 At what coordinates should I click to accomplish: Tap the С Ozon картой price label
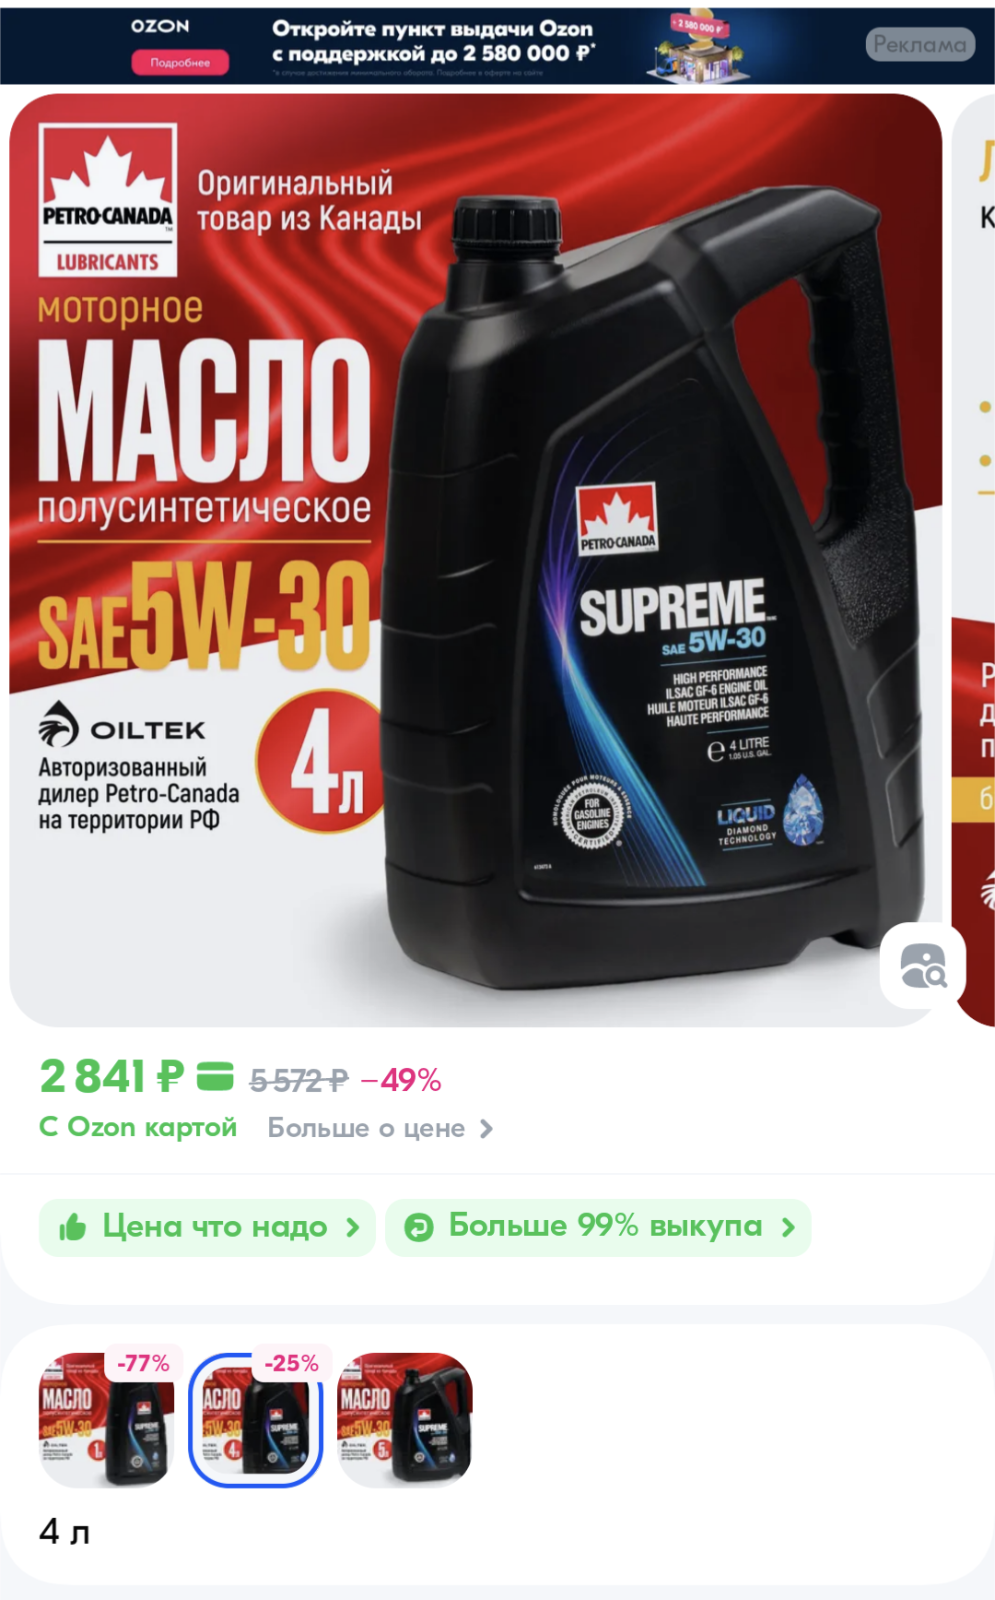tap(138, 1127)
